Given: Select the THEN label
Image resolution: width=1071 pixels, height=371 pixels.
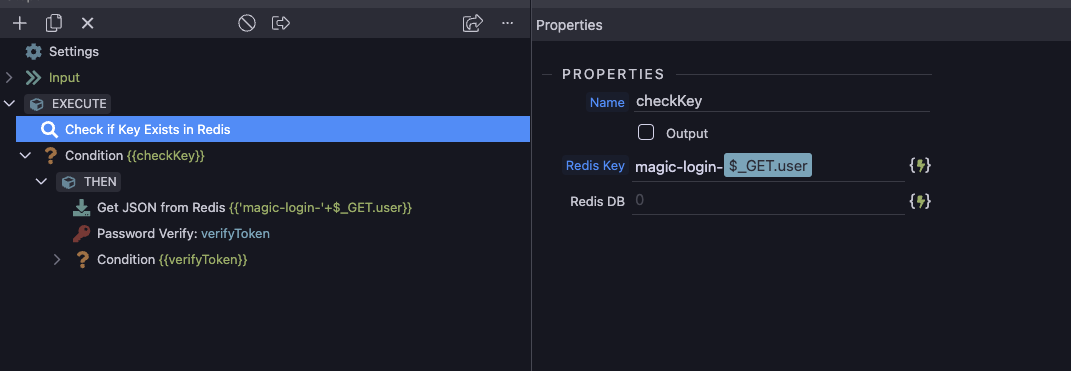Looking at the screenshot, I should click(100, 182).
